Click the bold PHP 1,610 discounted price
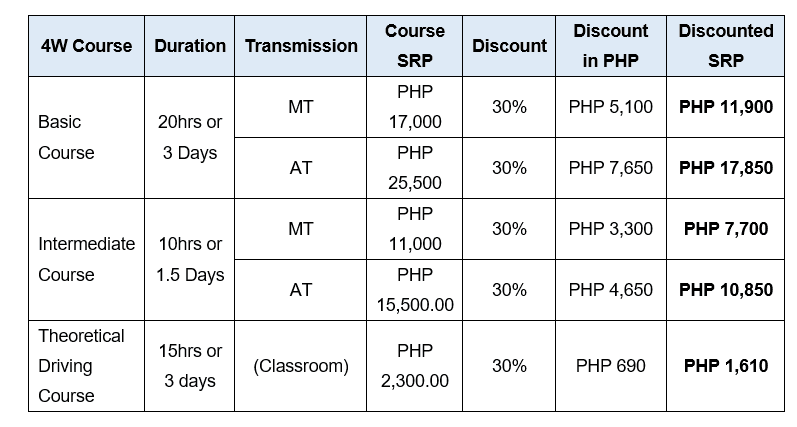Viewport: 797px width, 427px height. pyautogui.click(x=726, y=366)
